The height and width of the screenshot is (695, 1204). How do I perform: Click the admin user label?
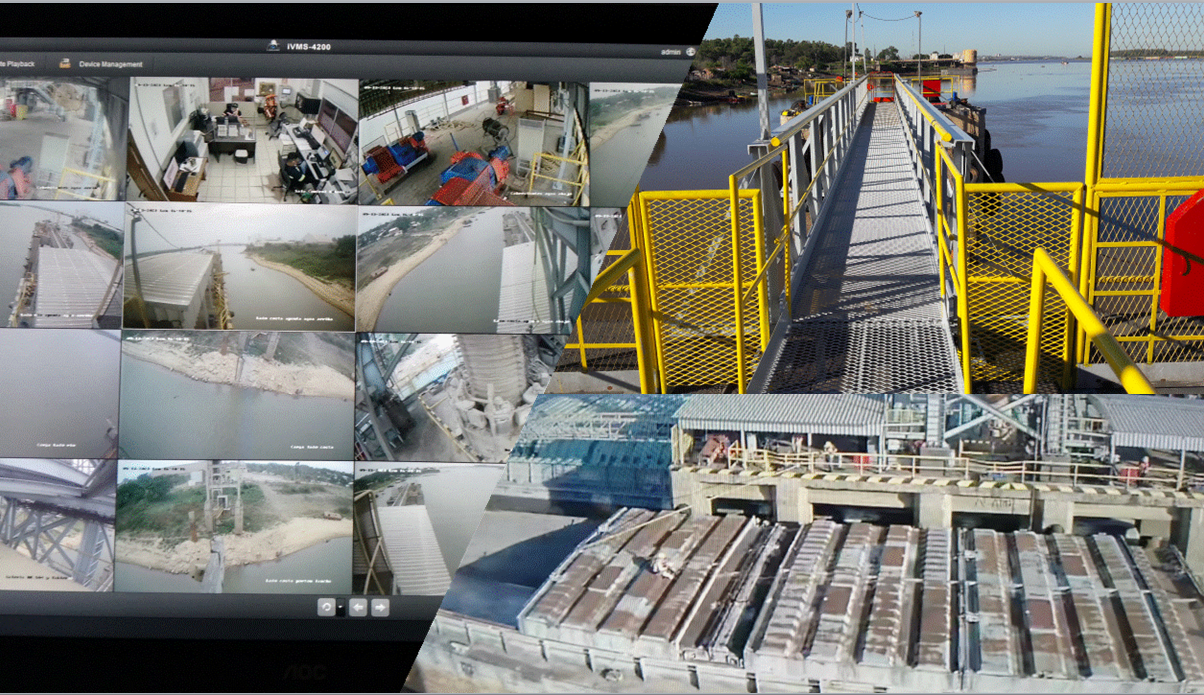(x=670, y=51)
